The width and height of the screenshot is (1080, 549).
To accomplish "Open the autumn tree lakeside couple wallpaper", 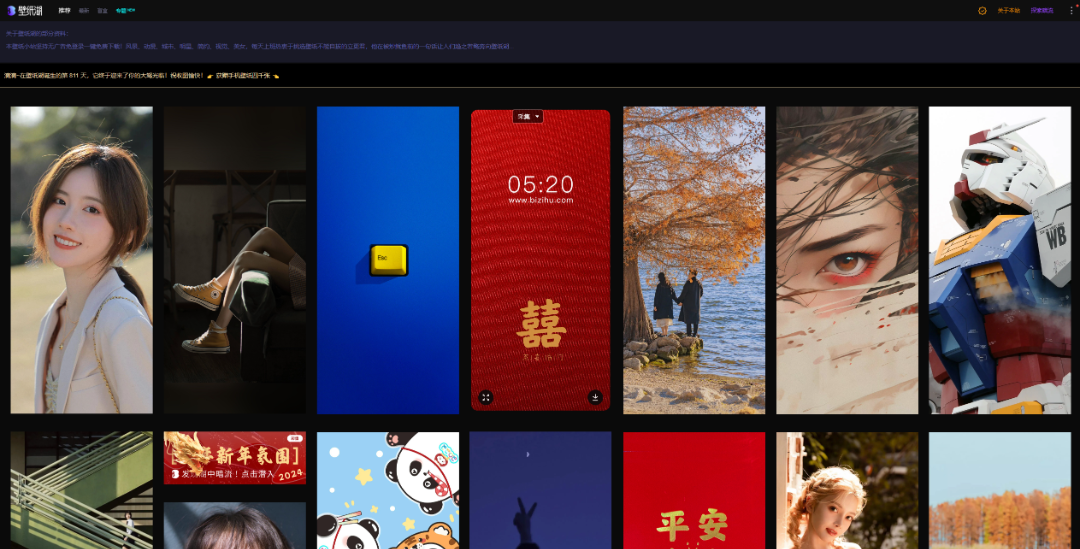I will pyautogui.click(x=694, y=260).
